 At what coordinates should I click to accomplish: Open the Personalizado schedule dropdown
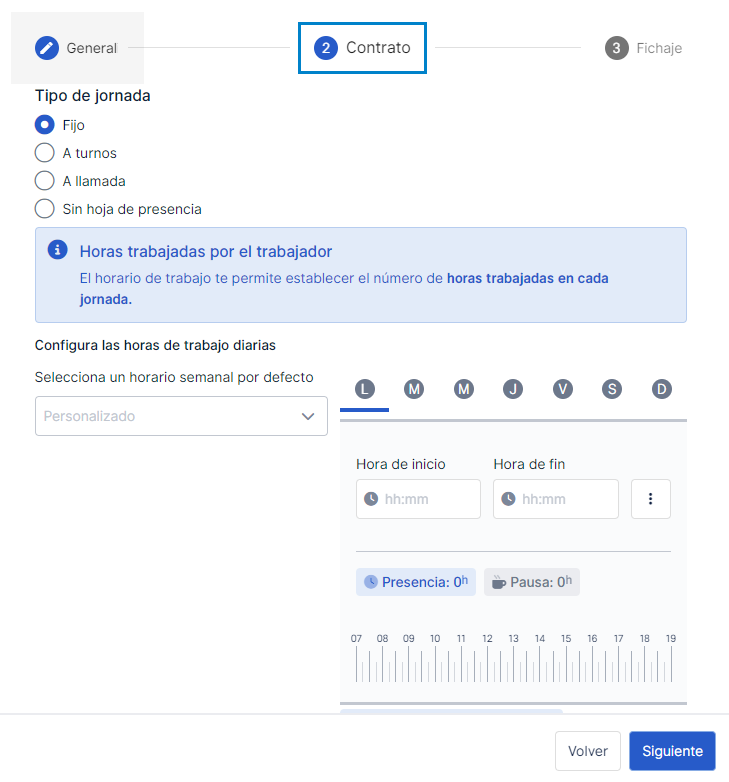click(181, 416)
